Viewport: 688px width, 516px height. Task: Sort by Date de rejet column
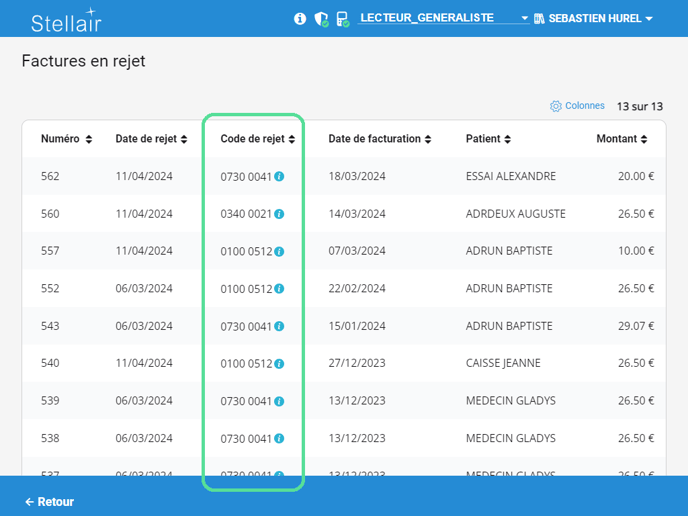coord(152,139)
